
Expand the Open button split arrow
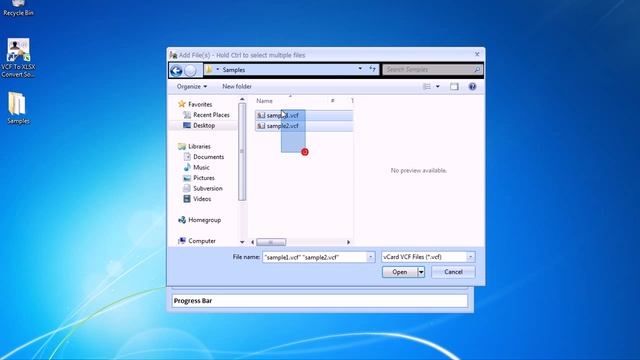click(421, 272)
